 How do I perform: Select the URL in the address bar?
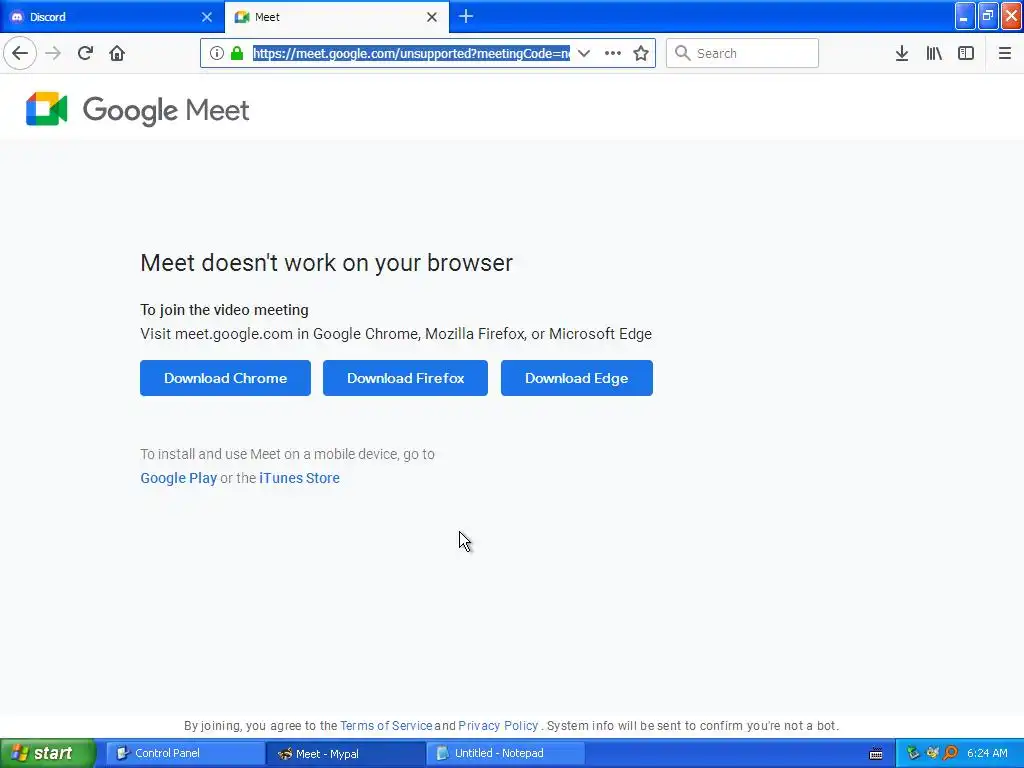click(x=411, y=53)
